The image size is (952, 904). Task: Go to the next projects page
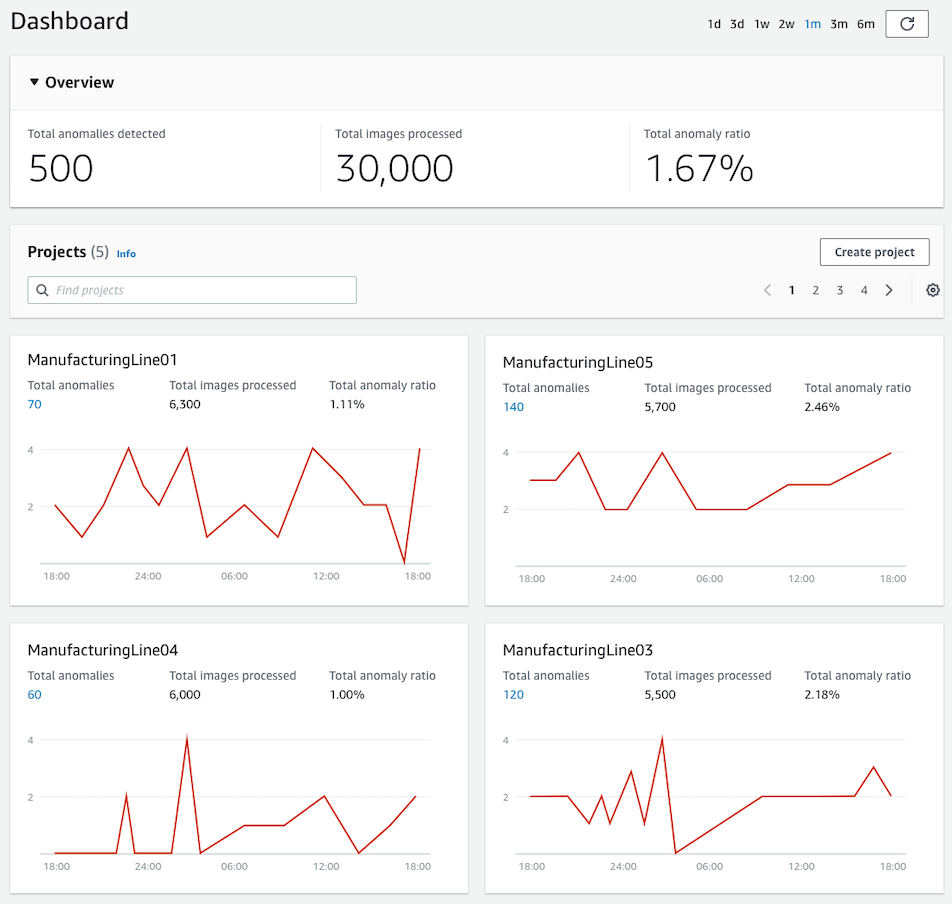click(889, 290)
